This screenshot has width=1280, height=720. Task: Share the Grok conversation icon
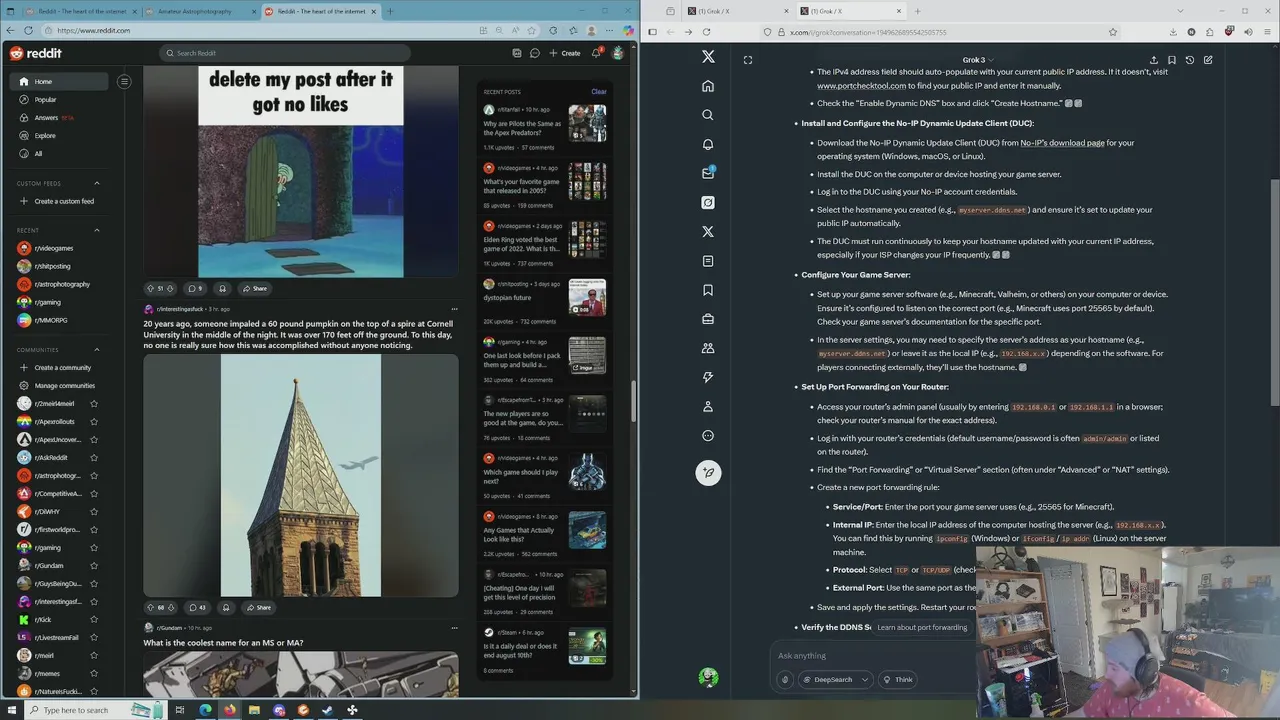pos(1154,60)
